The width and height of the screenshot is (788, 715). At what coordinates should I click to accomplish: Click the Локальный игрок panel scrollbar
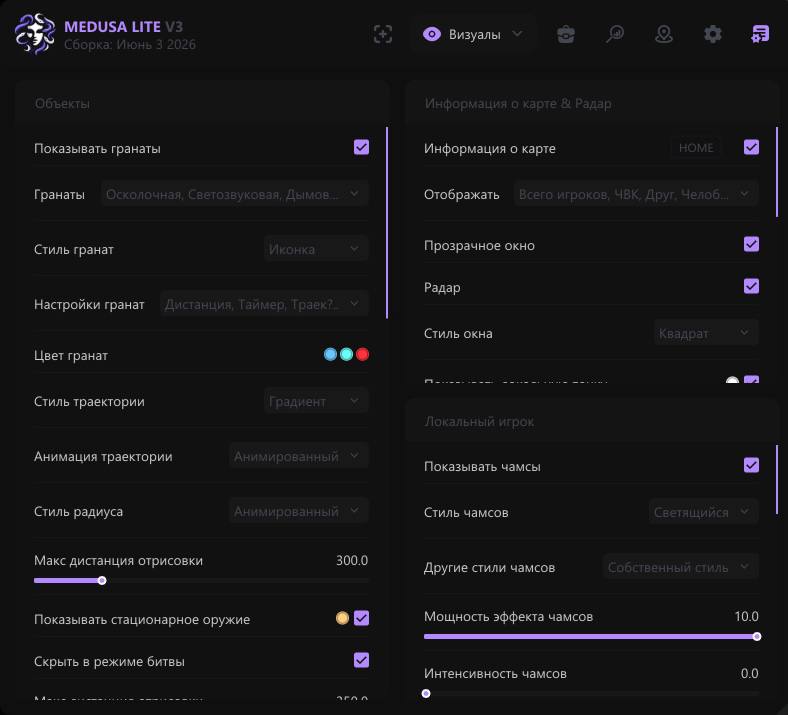point(776,479)
